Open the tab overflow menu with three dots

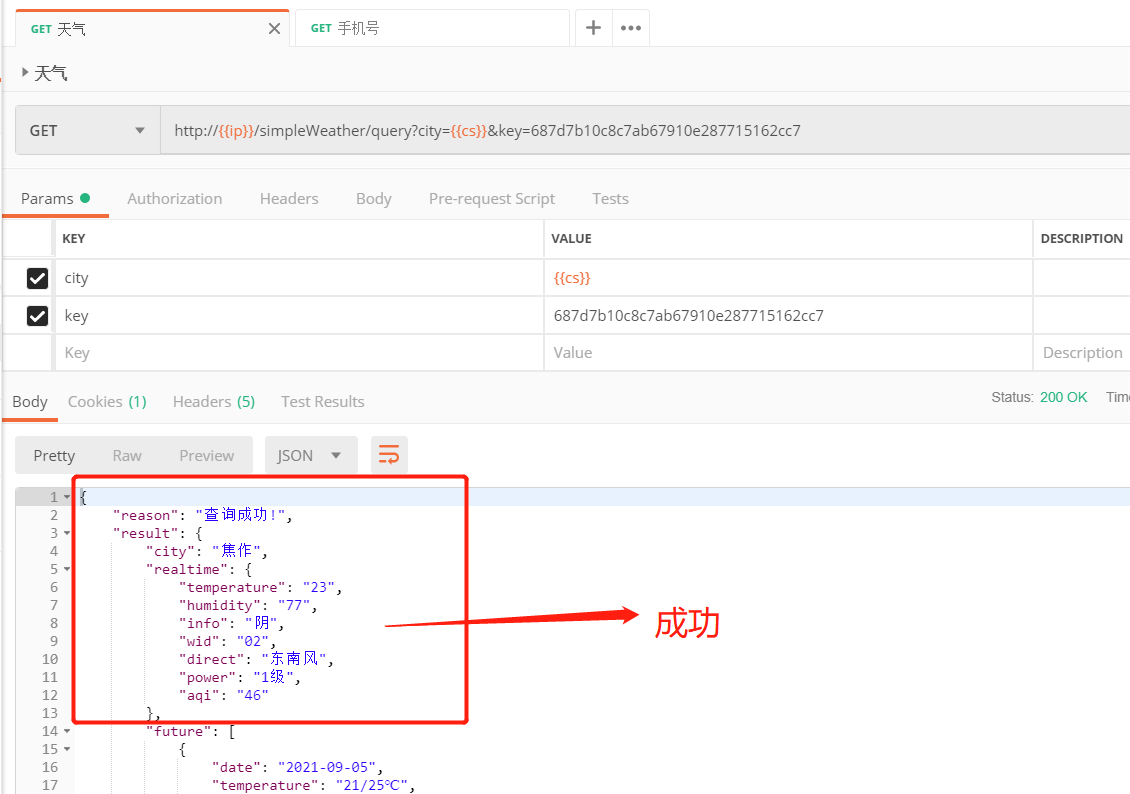[630, 27]
